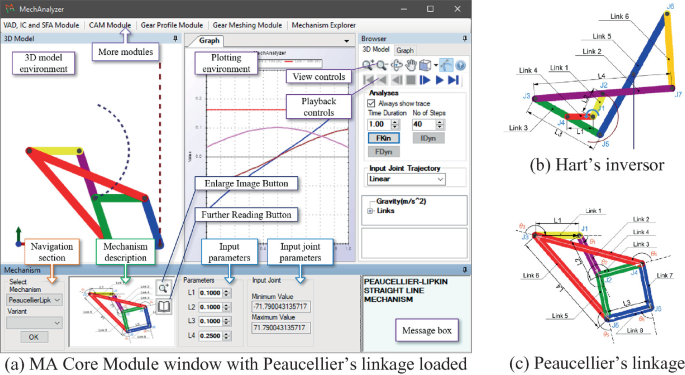Pin the 3D Model panel
Viewport: 685px width, 375px height.
click(175, 38)
